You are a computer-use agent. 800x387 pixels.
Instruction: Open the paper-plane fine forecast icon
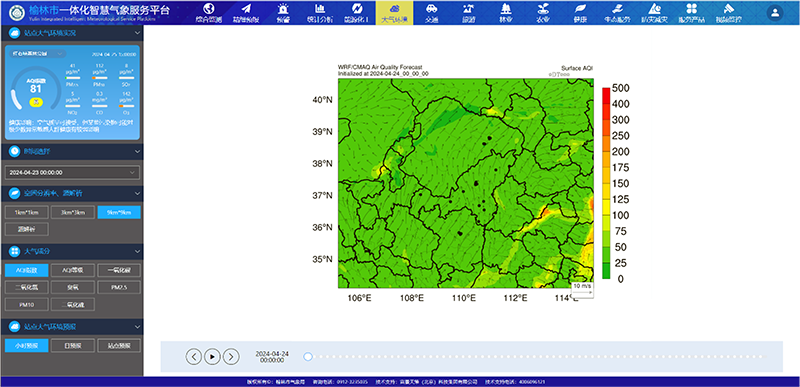(246, 9)
